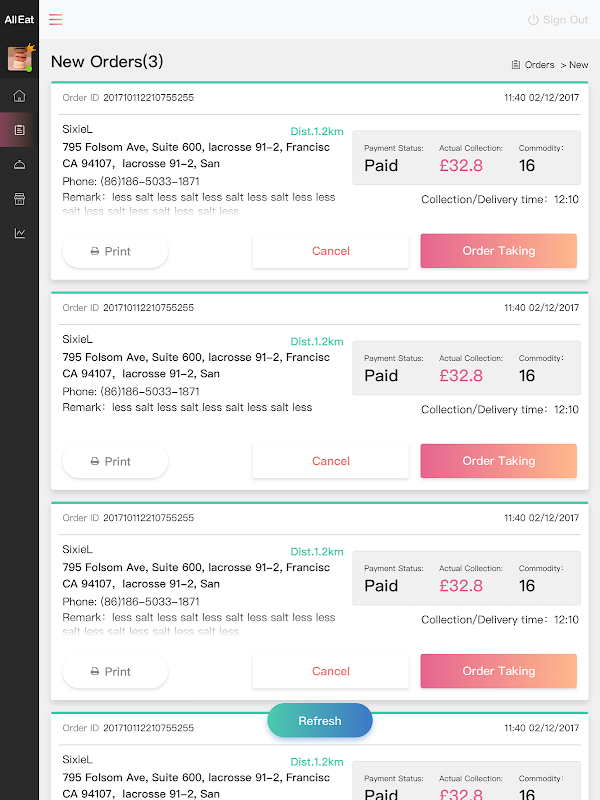The height and width of the screenshot is (800, 600).
Task: Open the store sidebar icon
Action: coord(19,199)
